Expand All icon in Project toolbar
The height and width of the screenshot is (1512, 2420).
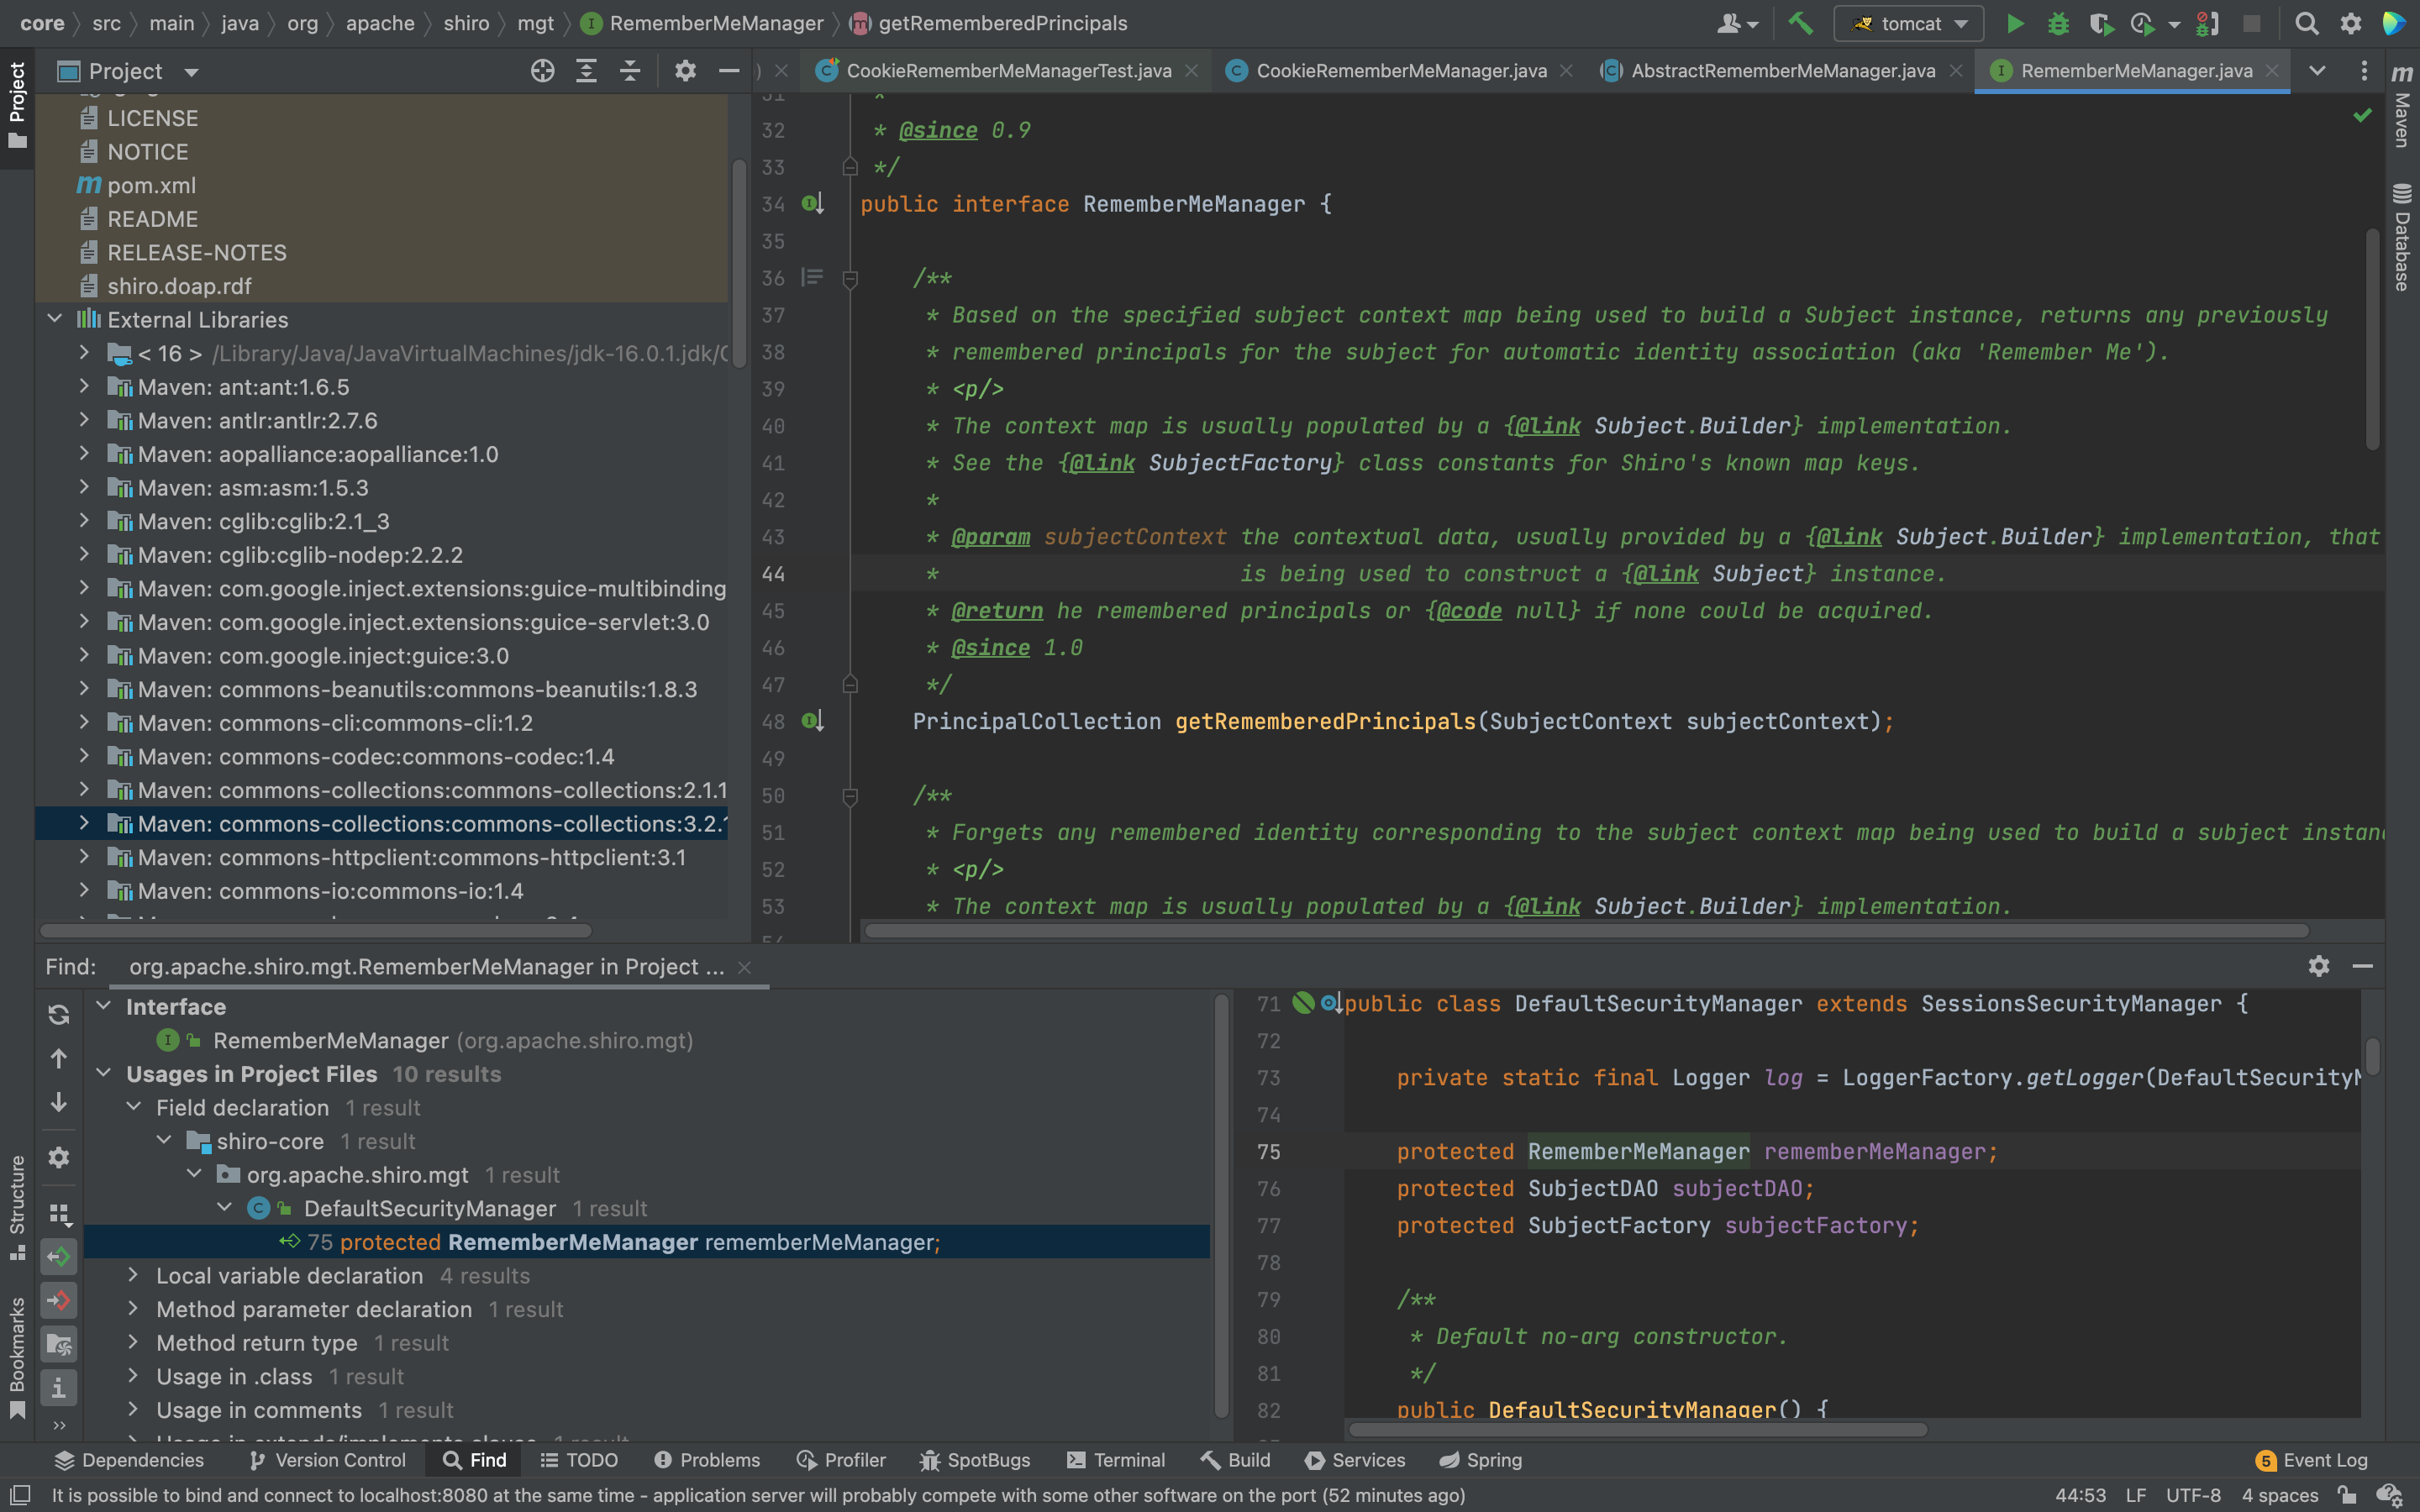pos(586,71)
